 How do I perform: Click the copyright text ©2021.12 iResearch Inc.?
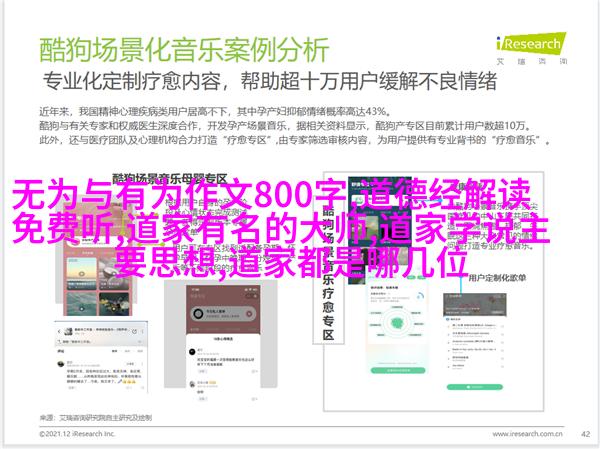tap(77, 434)
